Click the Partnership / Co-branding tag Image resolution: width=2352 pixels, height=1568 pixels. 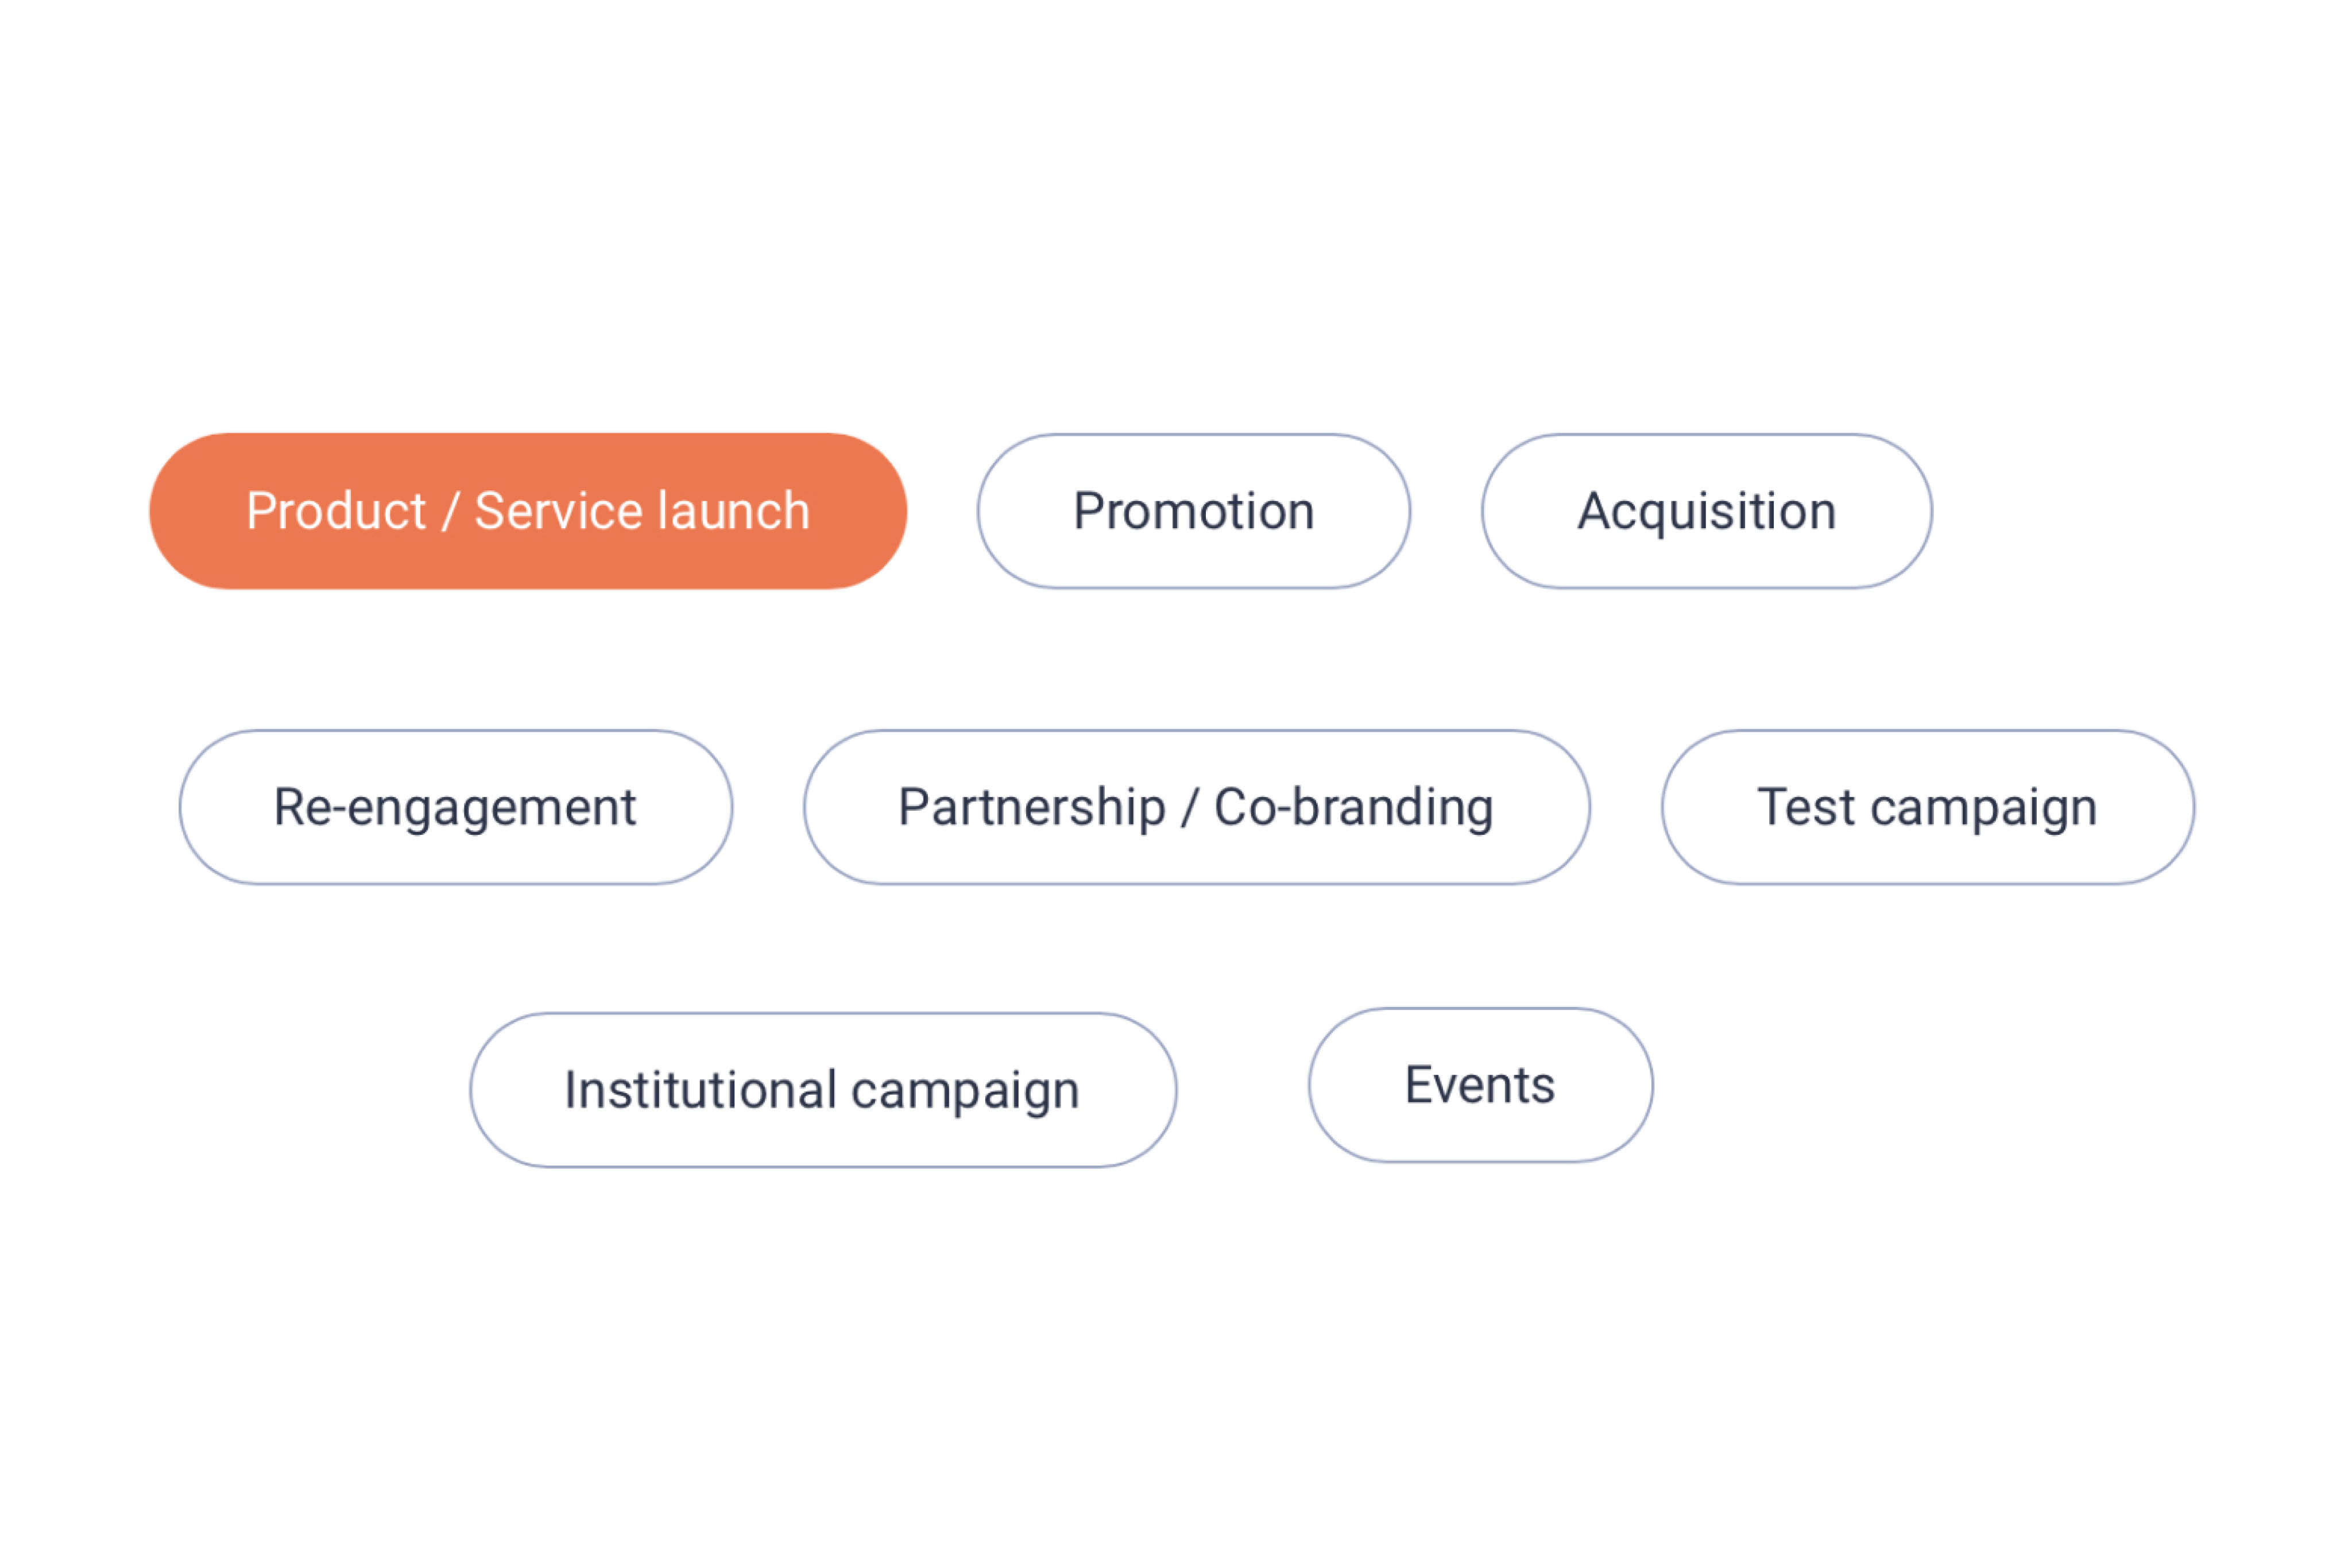coord(1196,807)
